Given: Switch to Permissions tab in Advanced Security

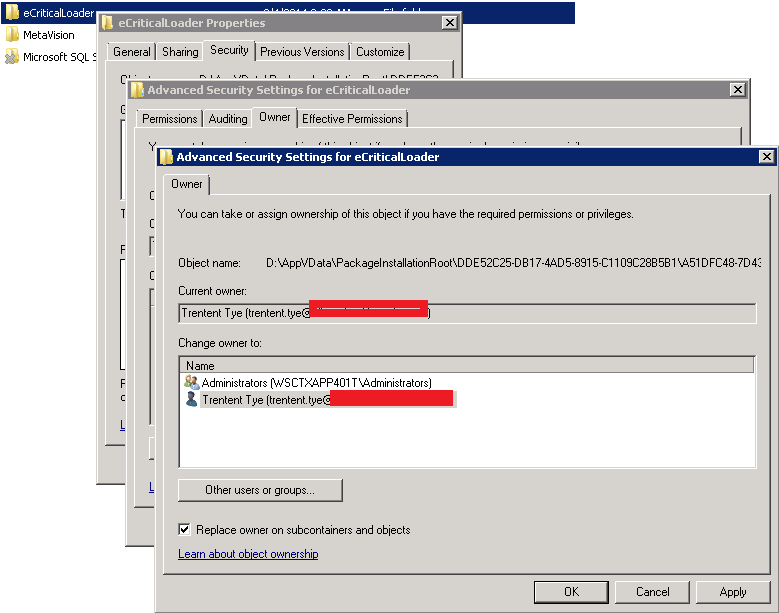Looking at the screenshot, I should point(169,119).
